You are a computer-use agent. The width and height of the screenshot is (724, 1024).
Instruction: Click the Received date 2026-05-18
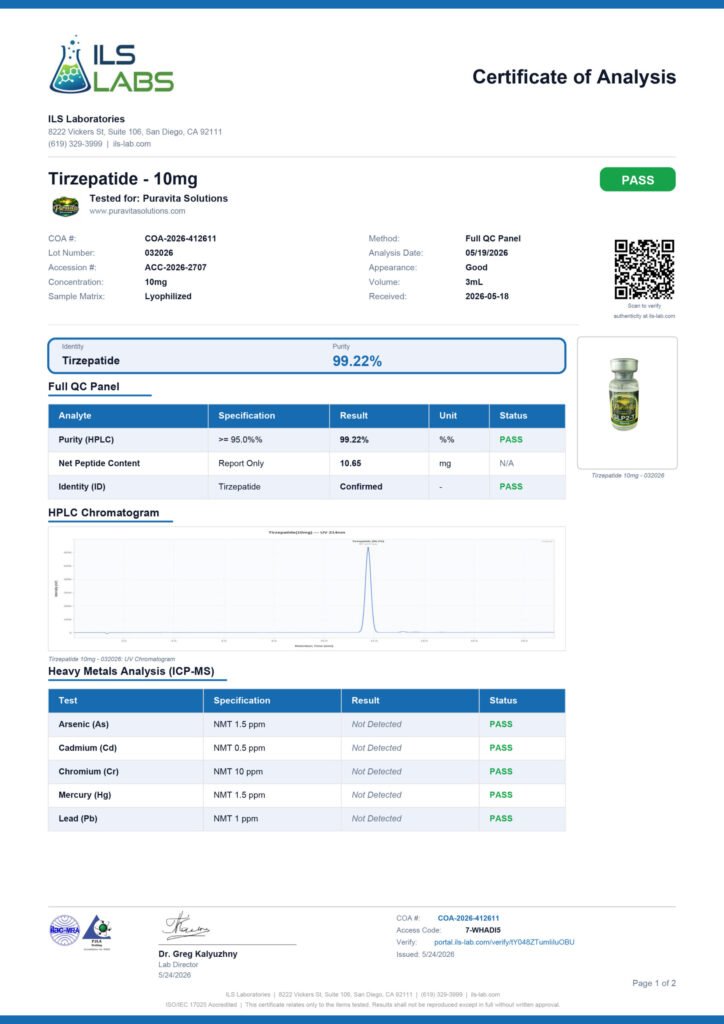coord(486,296)
